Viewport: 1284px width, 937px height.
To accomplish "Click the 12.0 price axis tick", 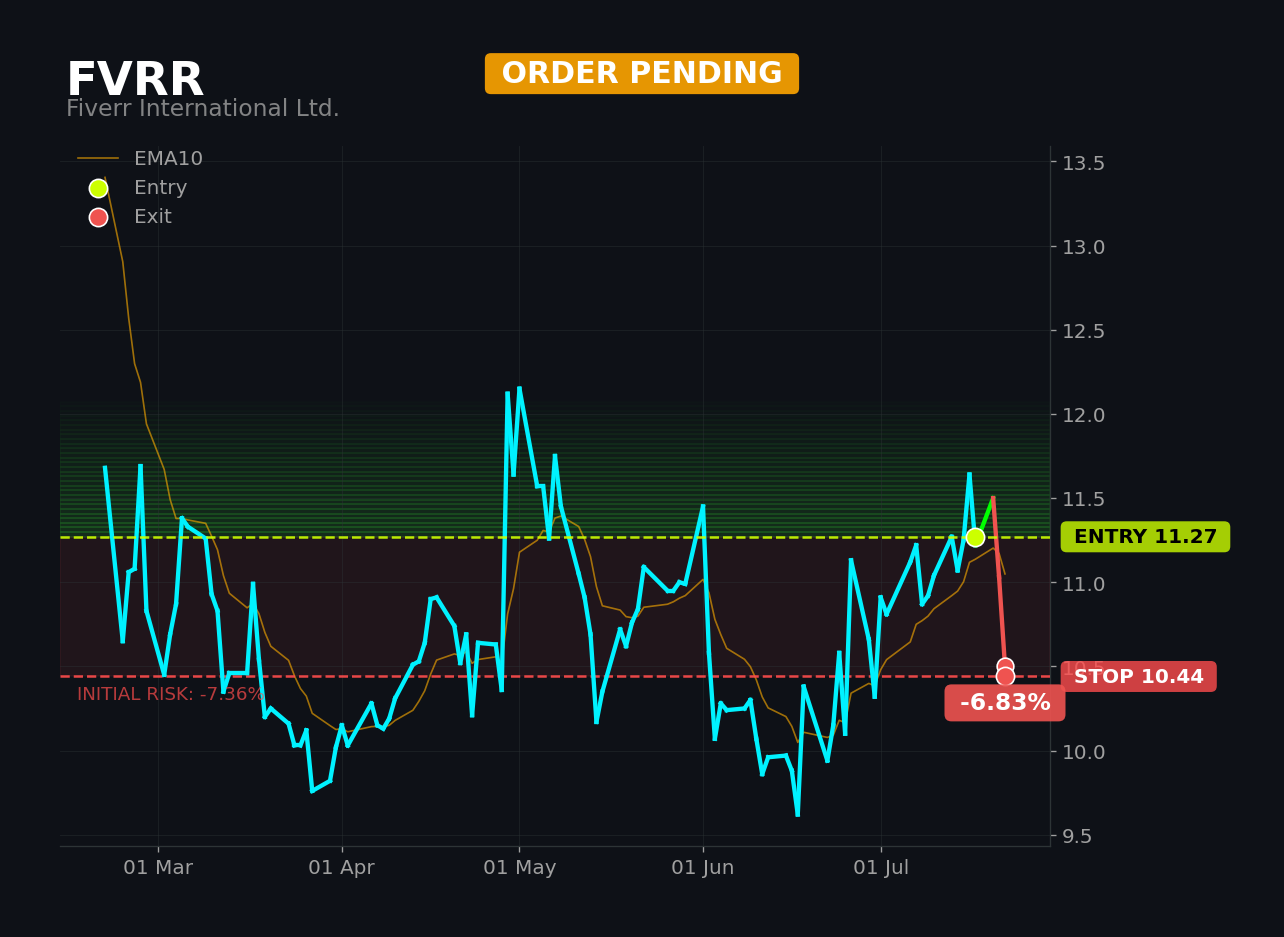I will pyautogui.click(x=1083, y=415).
